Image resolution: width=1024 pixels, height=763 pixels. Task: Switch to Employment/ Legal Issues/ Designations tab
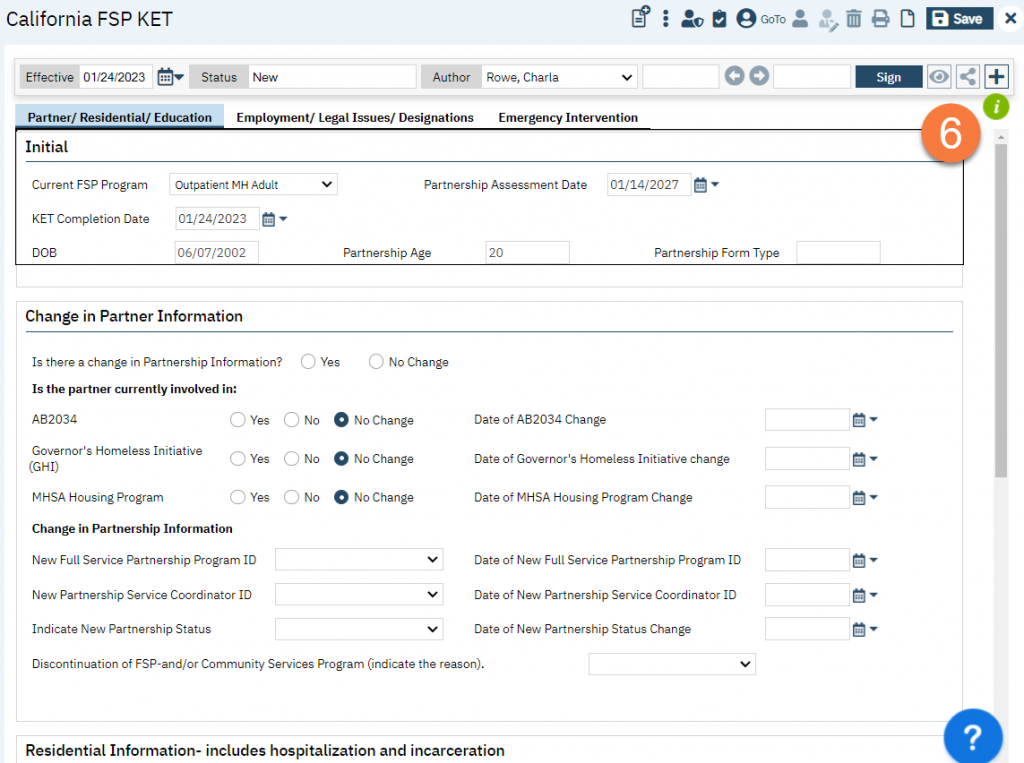pos(355,118)
